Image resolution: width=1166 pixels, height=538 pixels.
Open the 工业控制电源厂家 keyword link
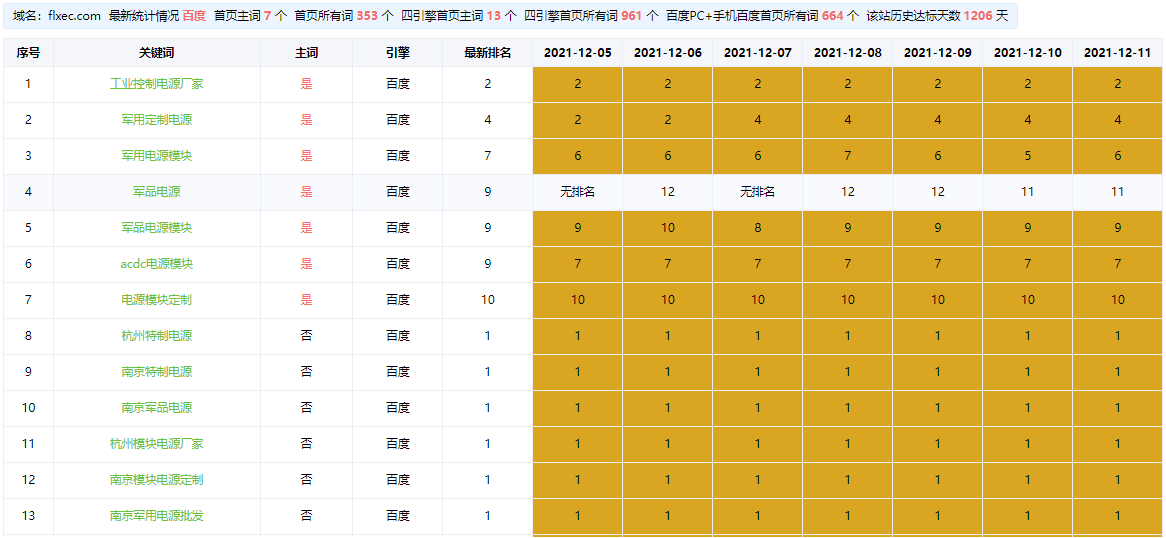(156, 84)
